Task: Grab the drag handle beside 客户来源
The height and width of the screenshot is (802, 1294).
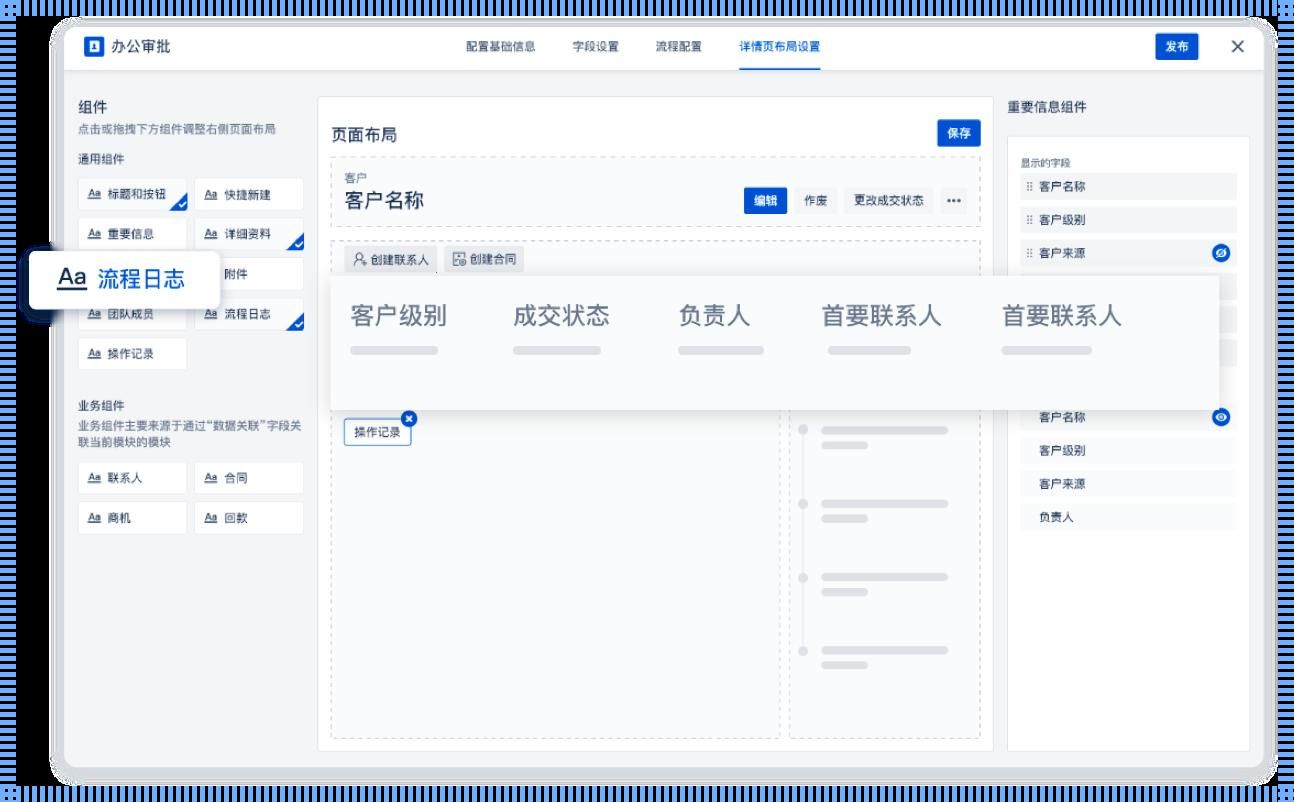Action: coord(1029,254)
